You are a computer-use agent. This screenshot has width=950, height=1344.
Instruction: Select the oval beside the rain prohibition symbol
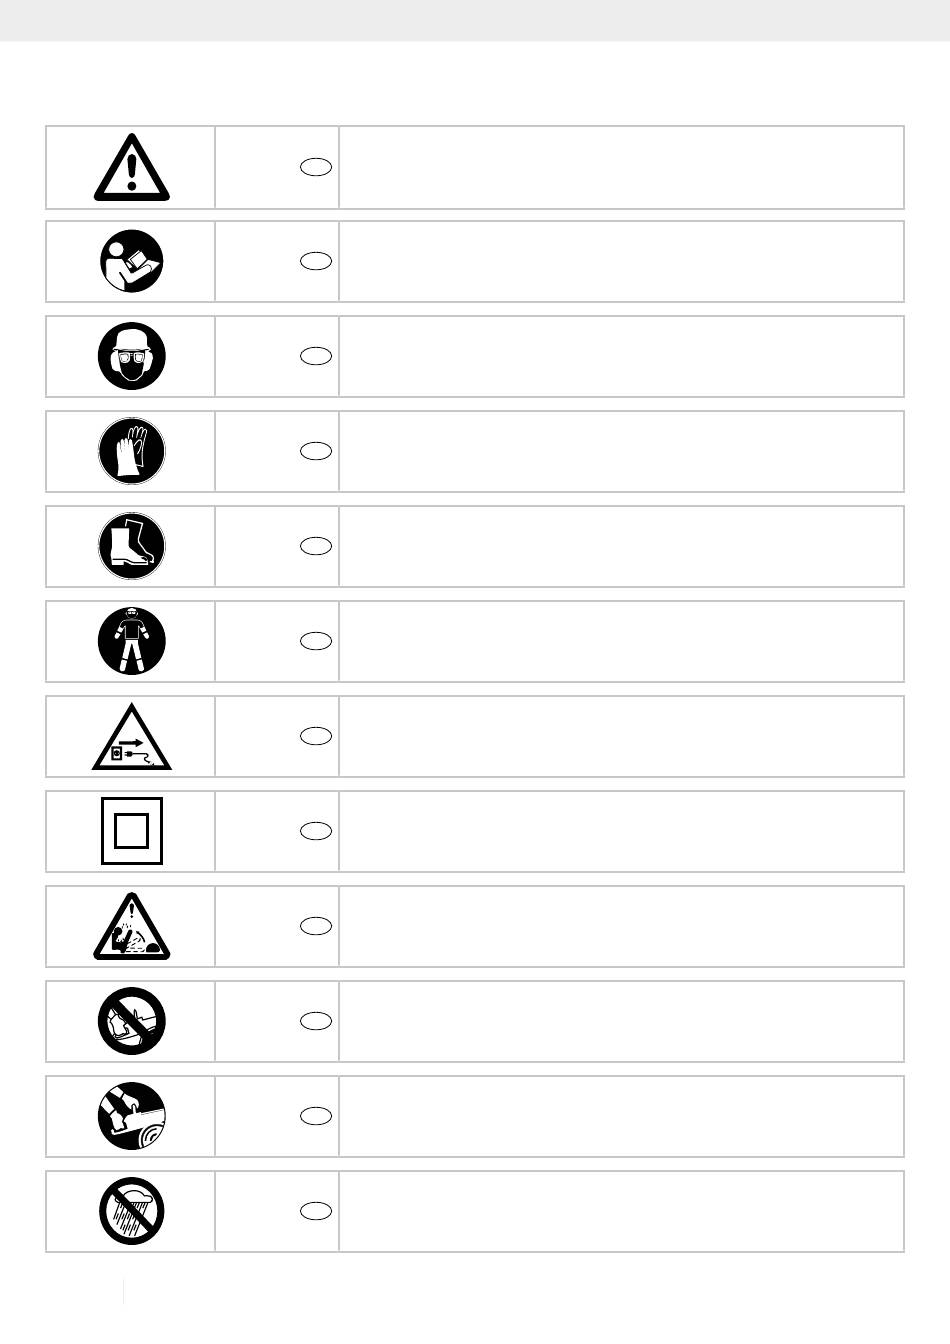(316, 1211)
